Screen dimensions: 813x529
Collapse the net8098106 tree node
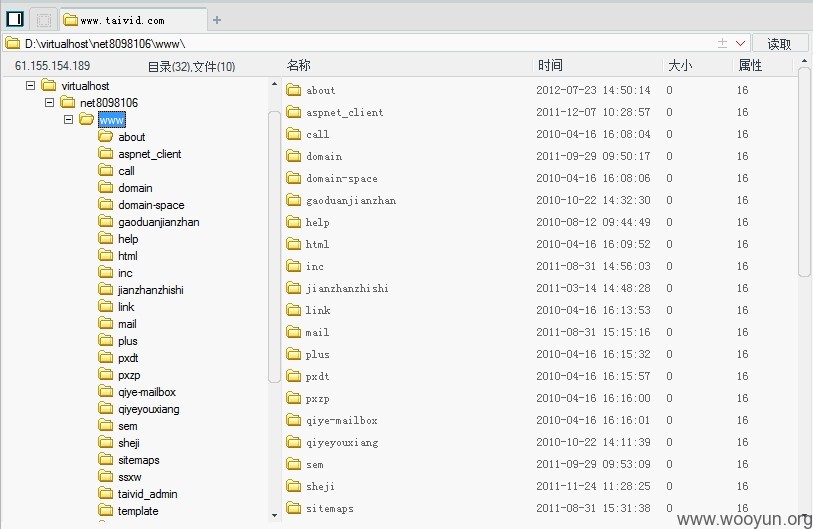coord(49,102)
